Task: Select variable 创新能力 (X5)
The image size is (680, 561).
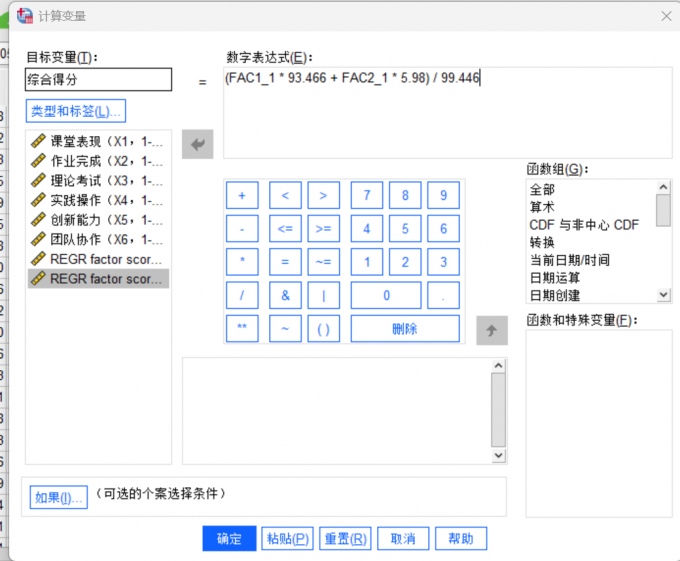Action: [98, 220]
